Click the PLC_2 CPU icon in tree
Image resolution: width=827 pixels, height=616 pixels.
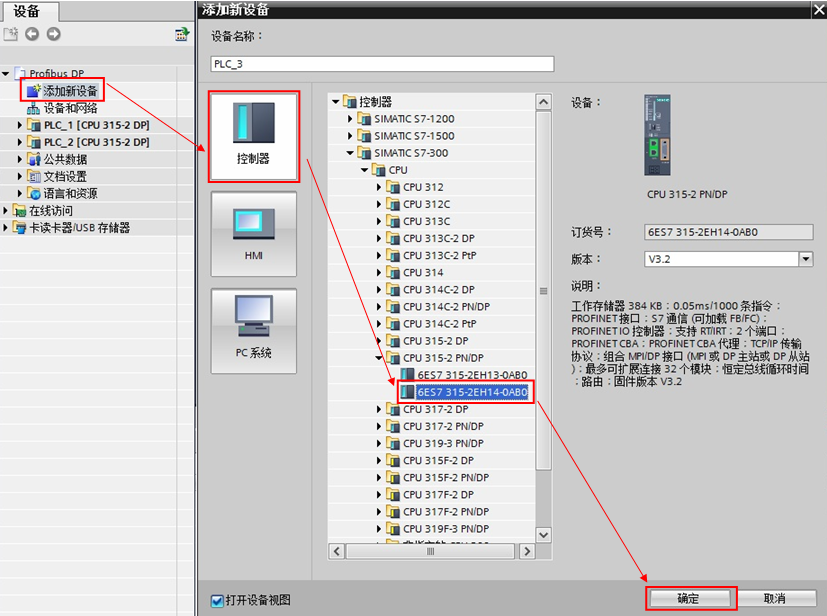(x=34, y=142)
